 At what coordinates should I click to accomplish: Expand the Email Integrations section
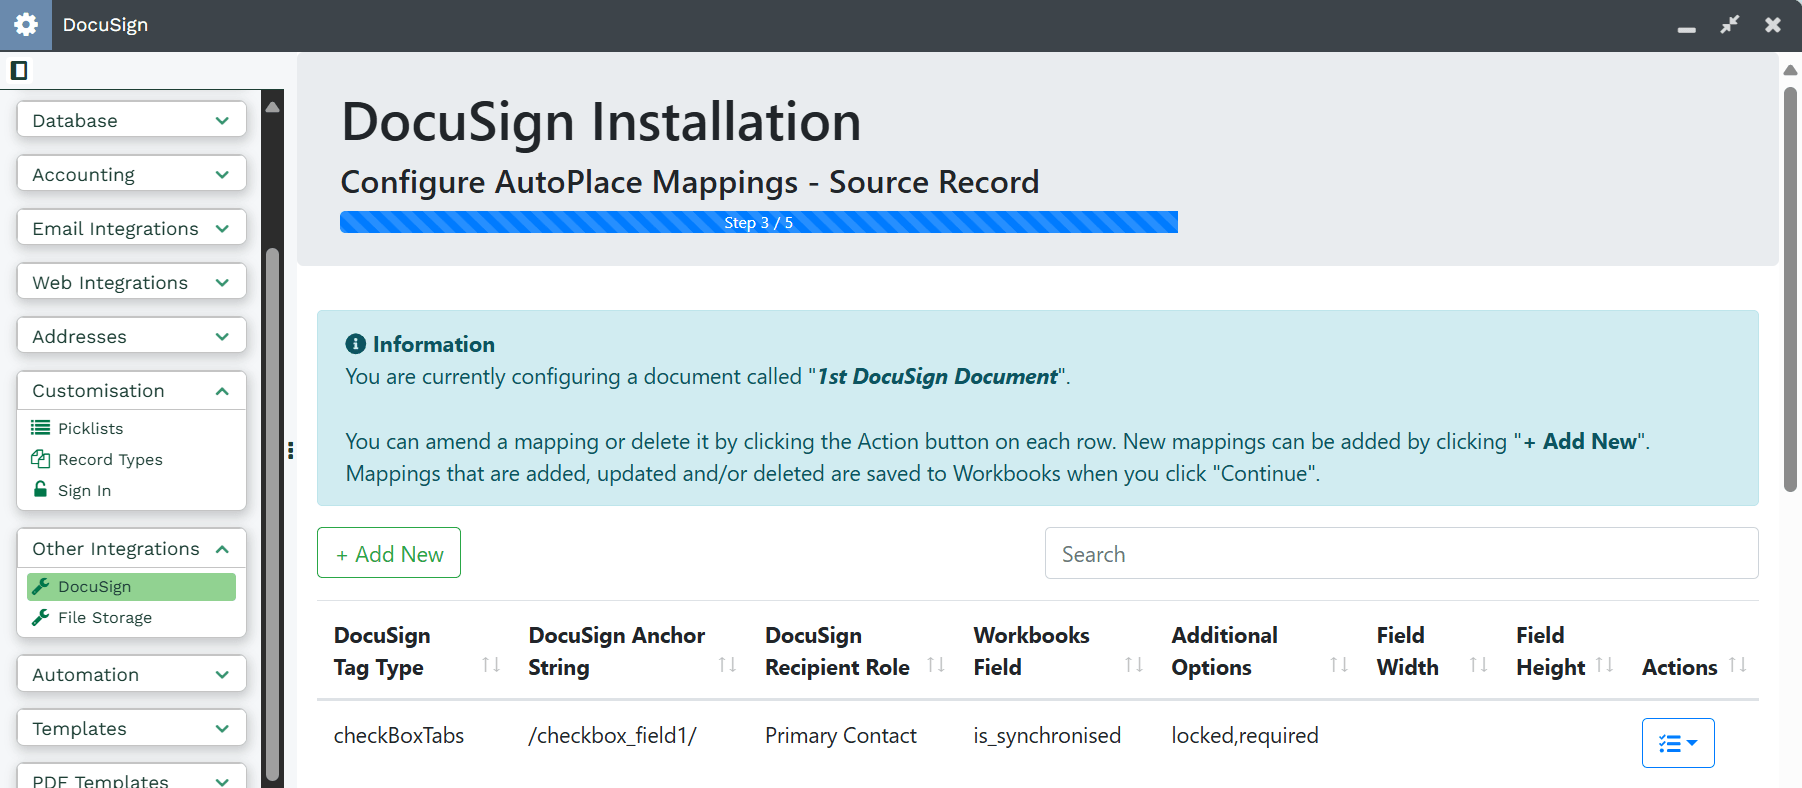click(x=131, y=228)
